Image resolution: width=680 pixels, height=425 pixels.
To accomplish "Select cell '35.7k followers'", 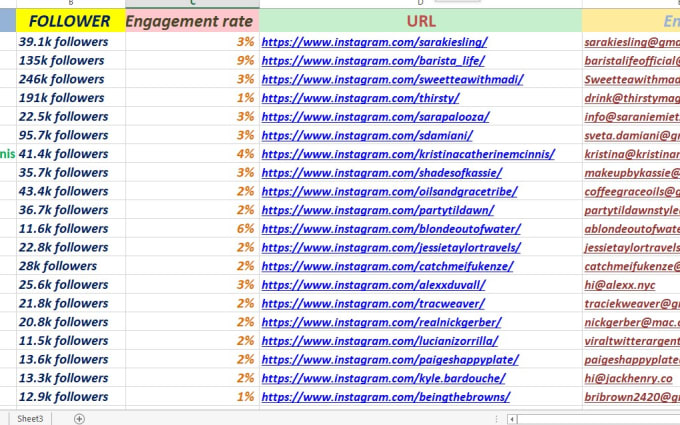I will point(71,172).
